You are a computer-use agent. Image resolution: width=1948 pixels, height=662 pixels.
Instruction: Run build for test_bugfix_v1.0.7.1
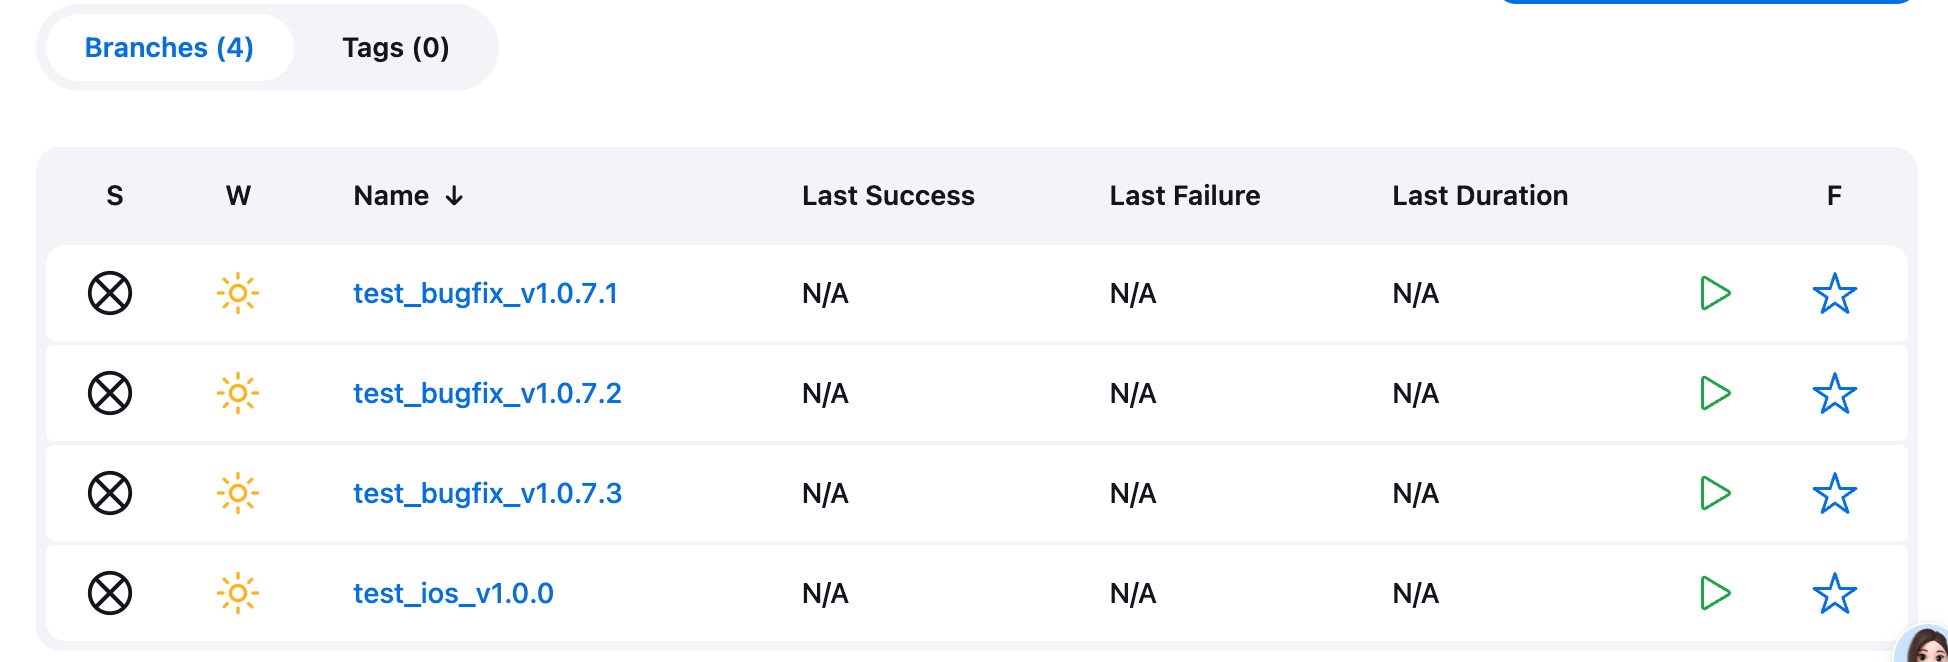coord(1715,293)
